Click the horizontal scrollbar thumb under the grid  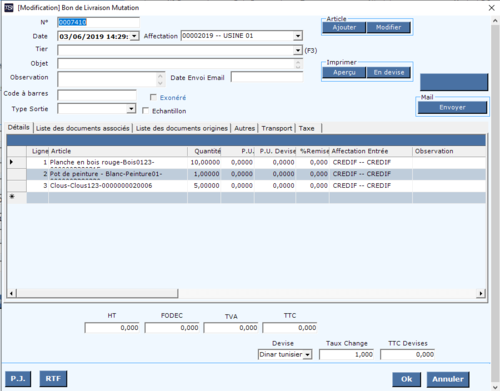coord(97,293)
